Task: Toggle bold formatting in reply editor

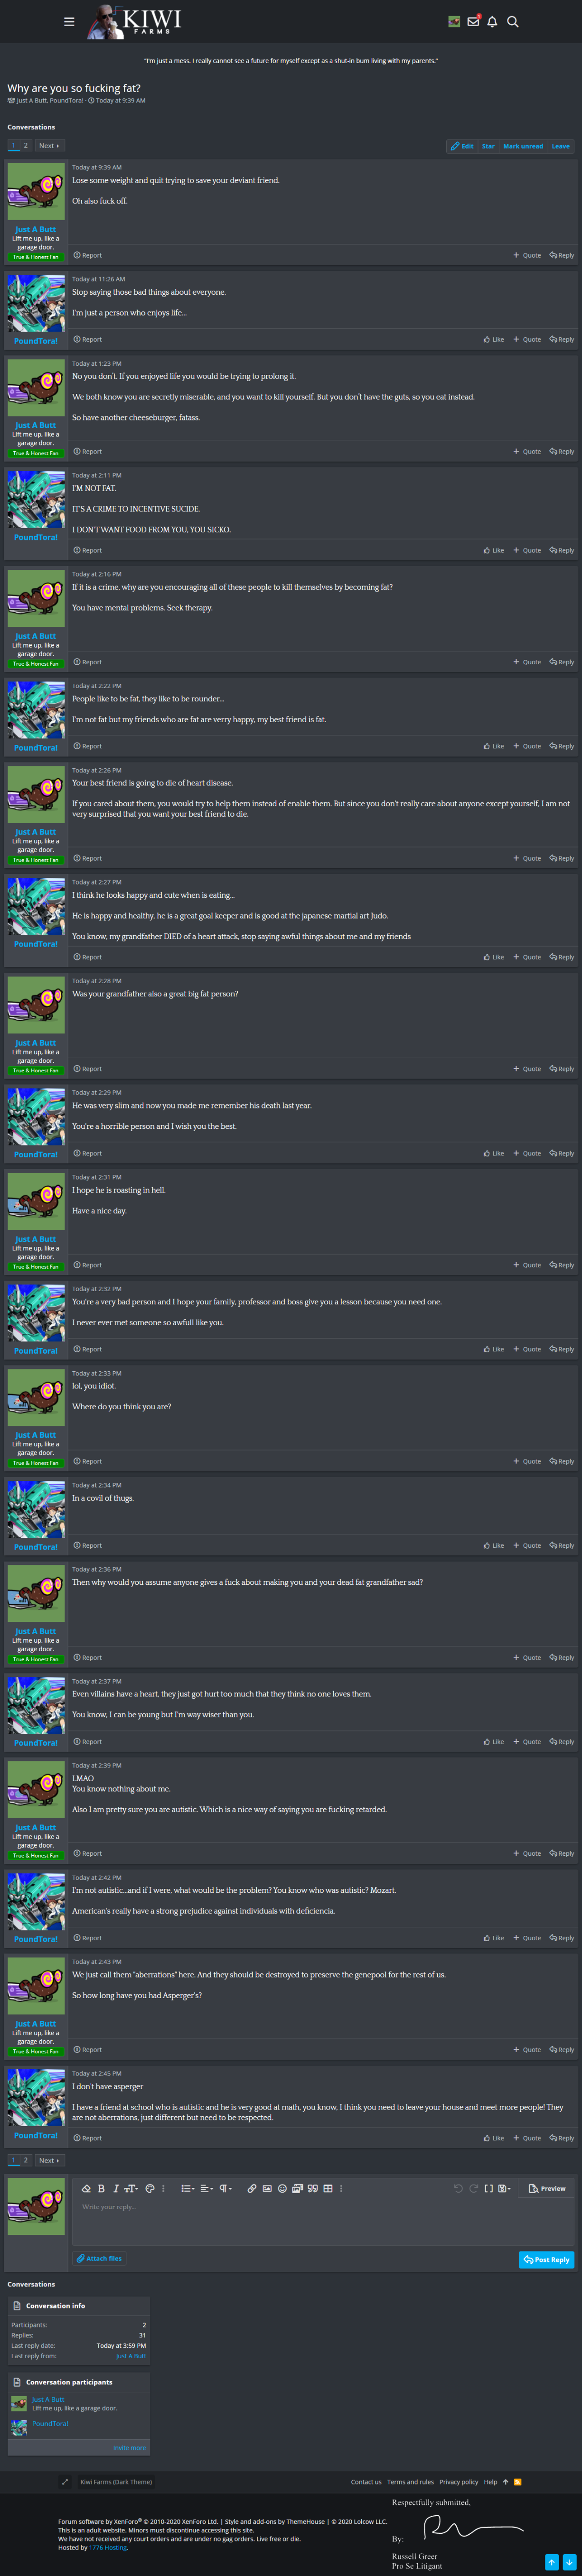Action: point(101,2188)
